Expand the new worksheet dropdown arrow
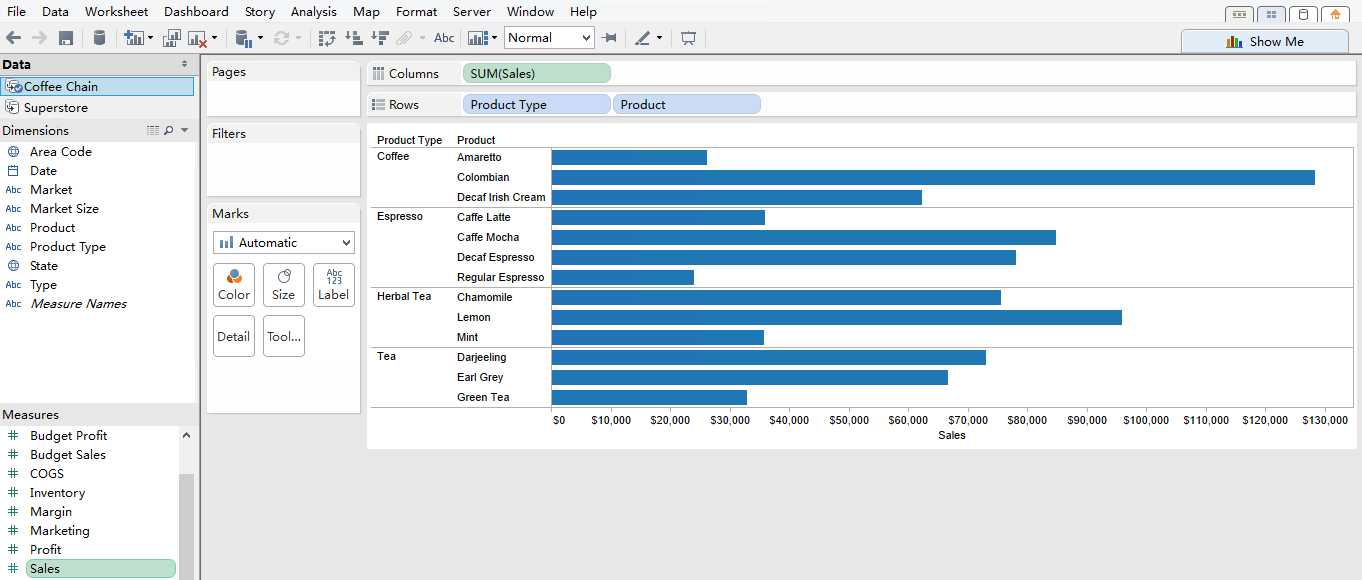Screen dimensions: 1362x580 150,38
